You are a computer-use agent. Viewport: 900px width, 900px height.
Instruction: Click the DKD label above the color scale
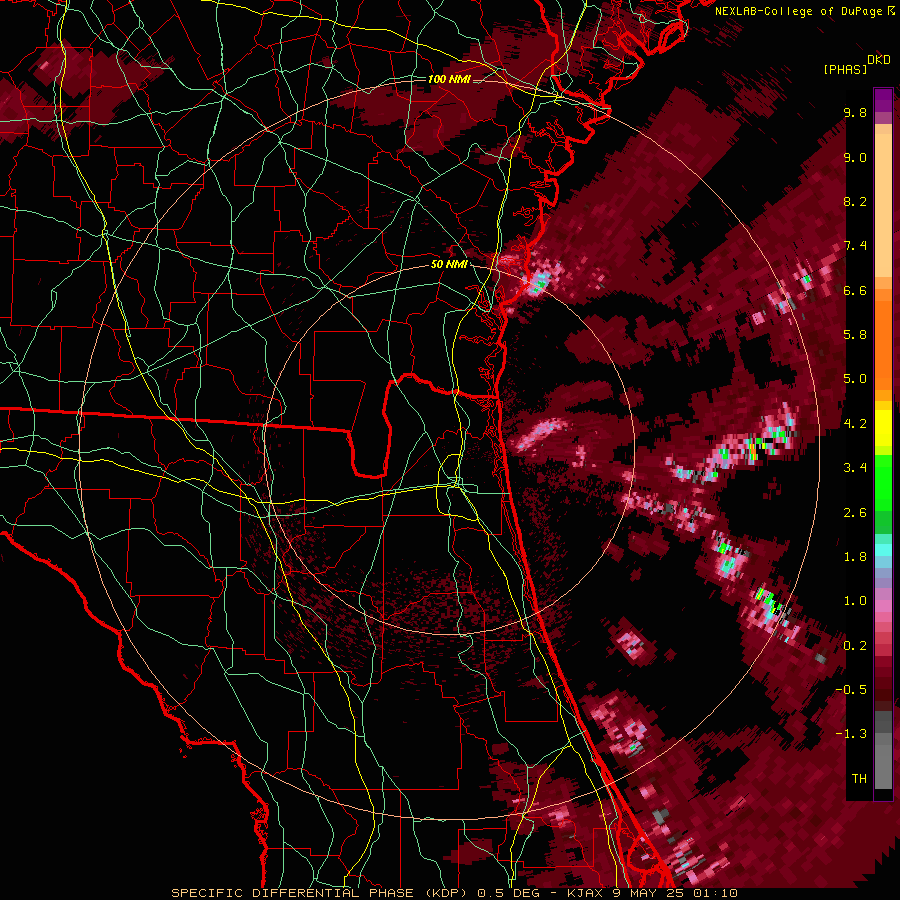(879, 60)
